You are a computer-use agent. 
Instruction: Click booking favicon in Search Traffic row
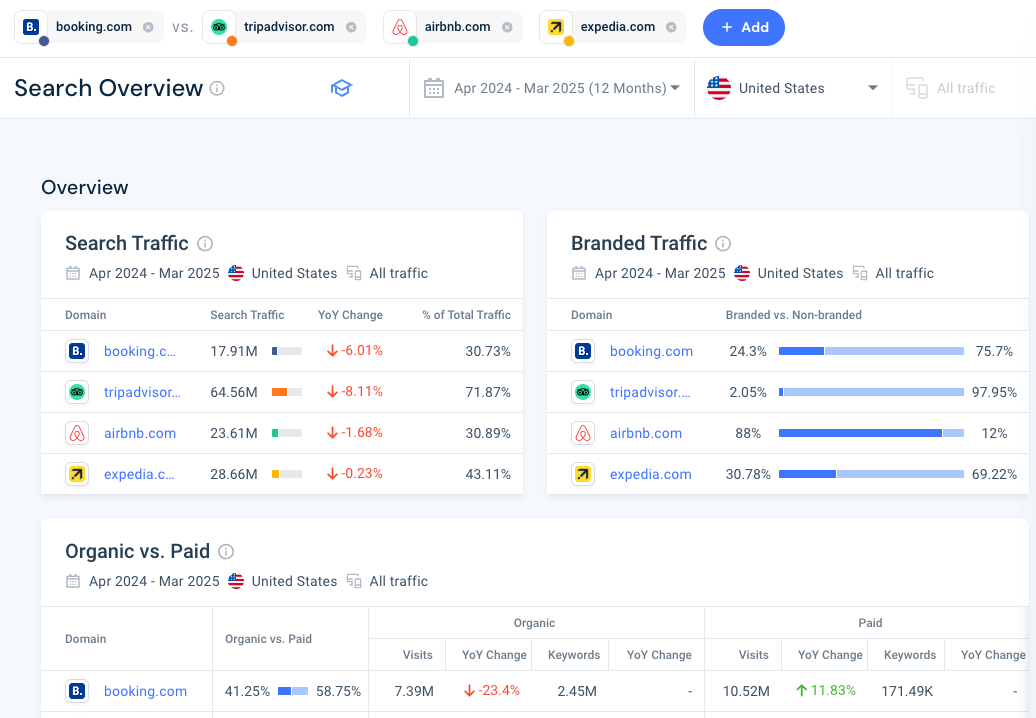click(x=77, y=351)
